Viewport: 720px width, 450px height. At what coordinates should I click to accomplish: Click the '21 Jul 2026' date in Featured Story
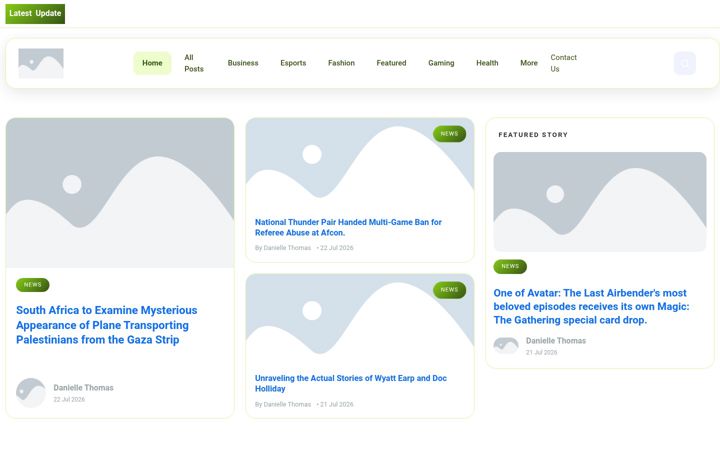point(541,353)
